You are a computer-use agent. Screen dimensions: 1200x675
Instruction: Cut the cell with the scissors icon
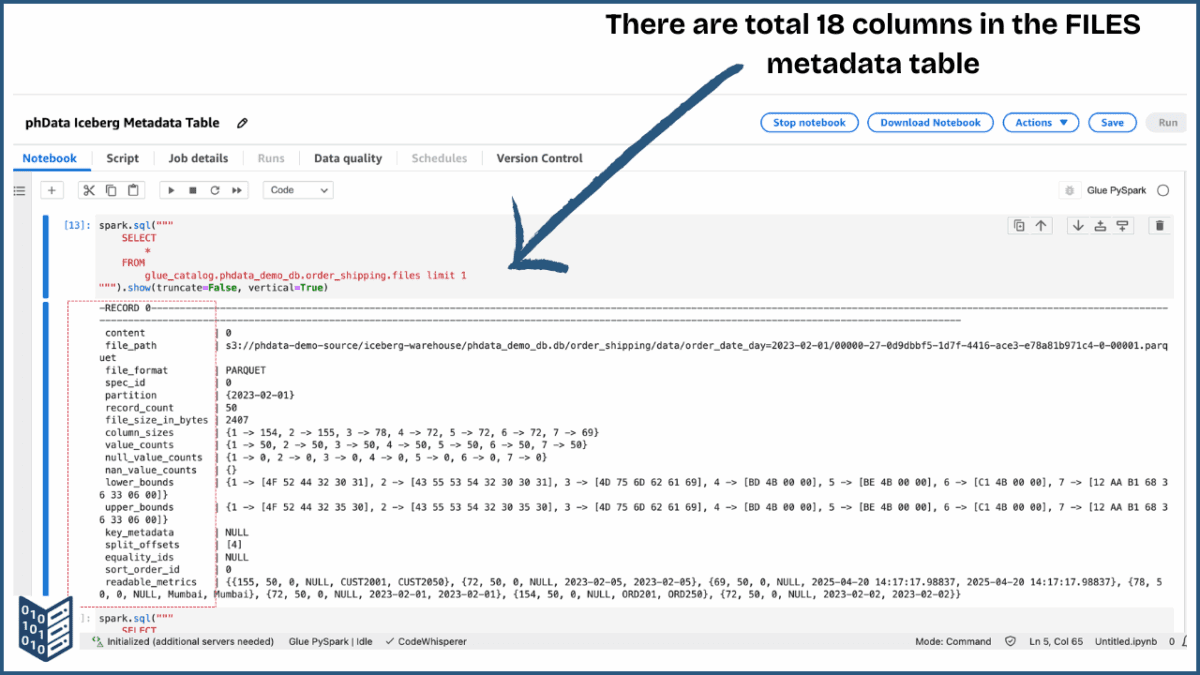(89, 190)
